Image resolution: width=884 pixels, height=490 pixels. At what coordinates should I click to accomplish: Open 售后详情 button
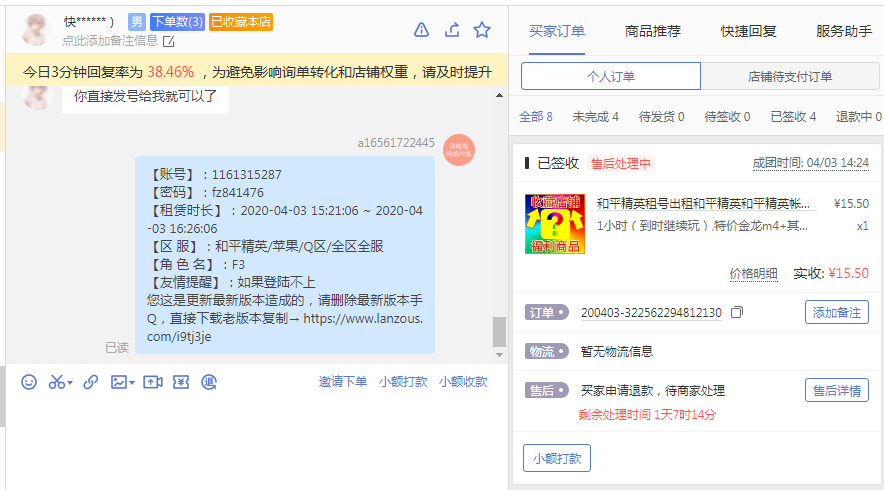coord(837,390)
